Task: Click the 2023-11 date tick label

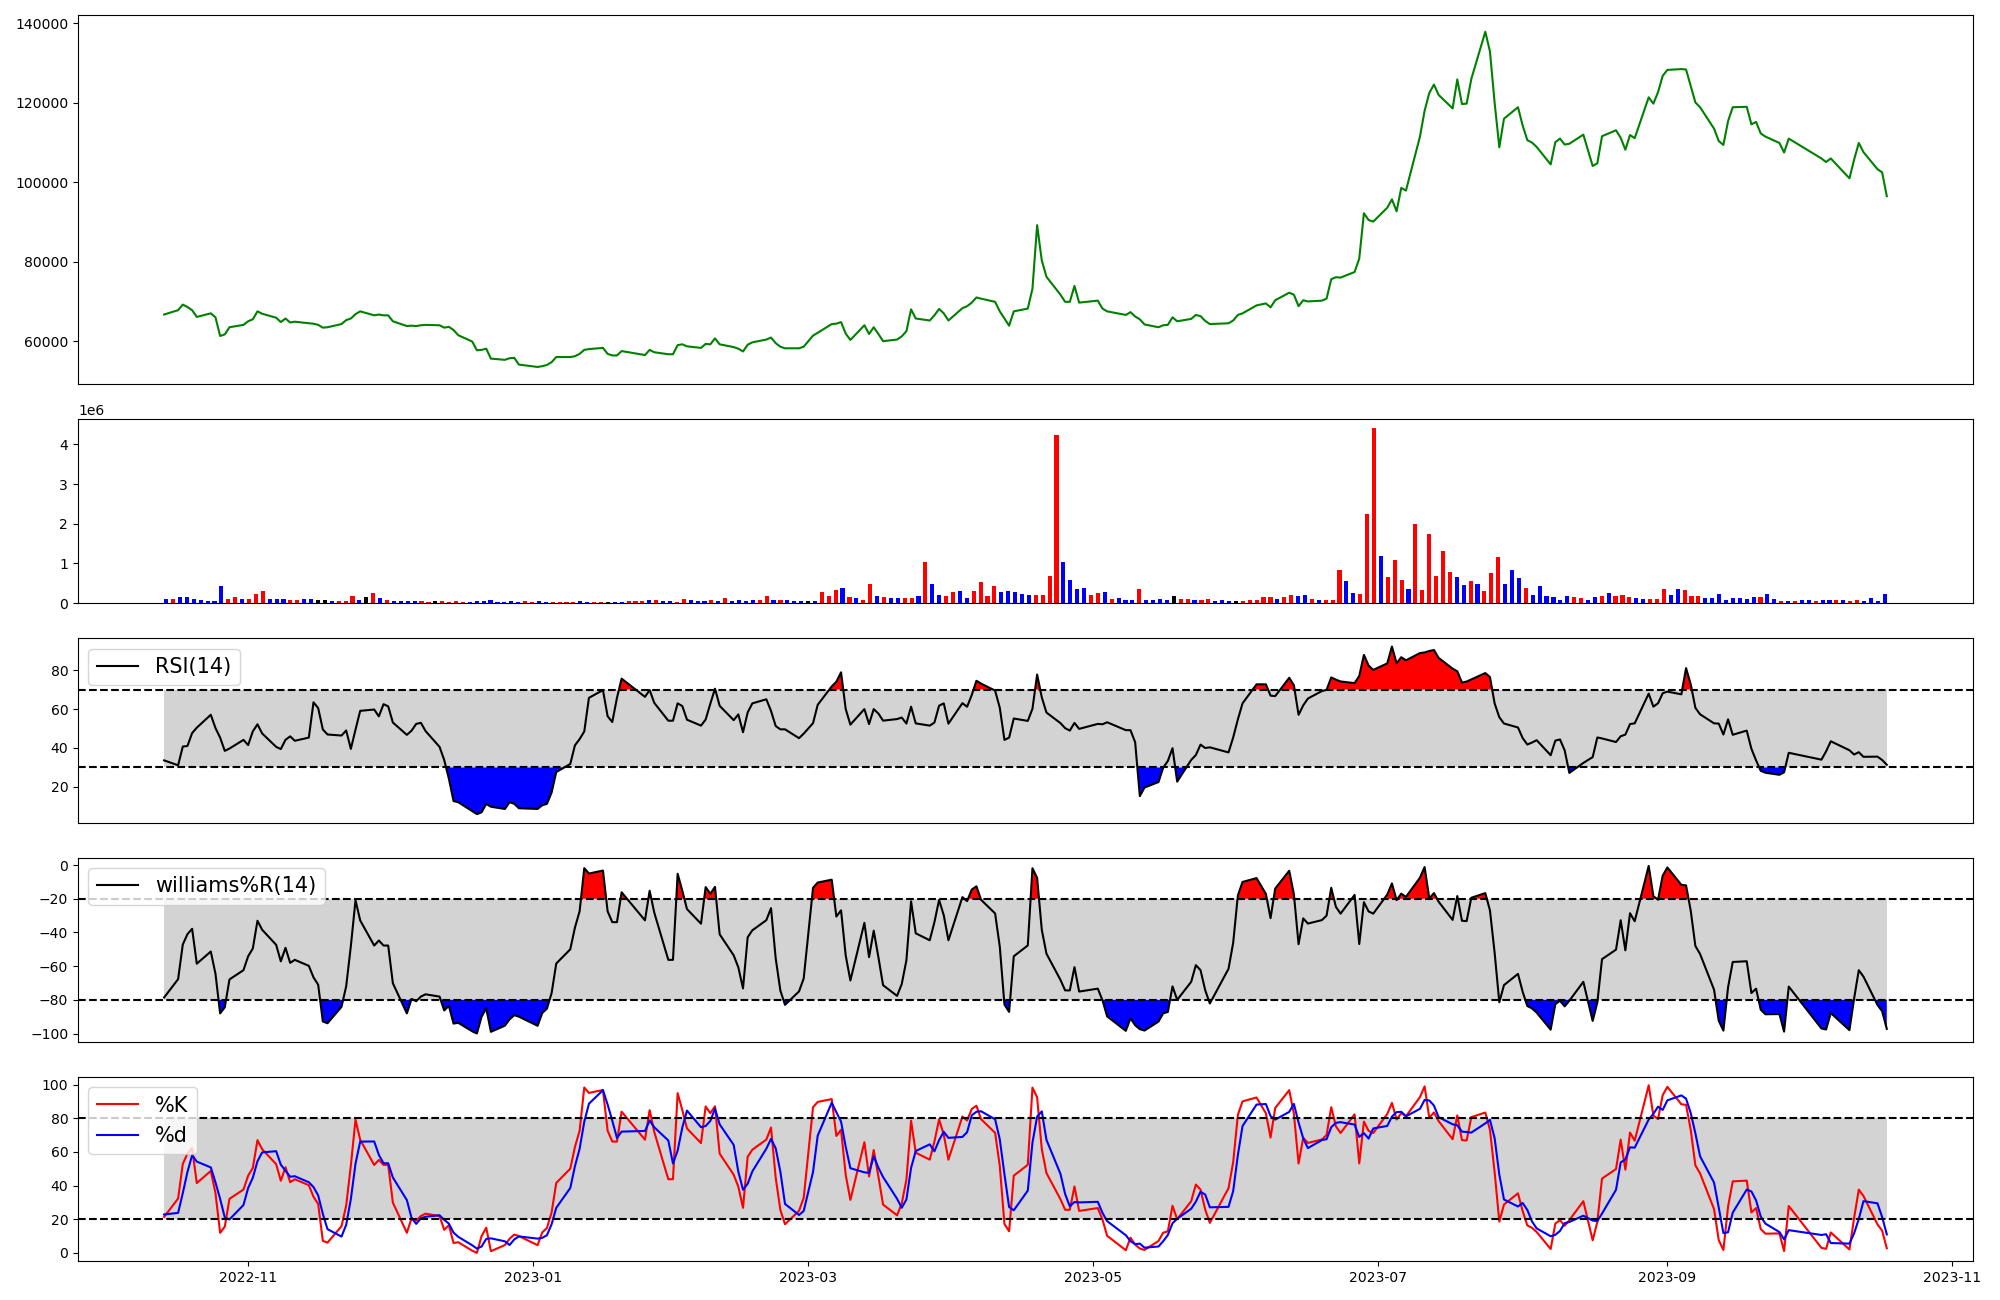Action: point(1952,1277)
